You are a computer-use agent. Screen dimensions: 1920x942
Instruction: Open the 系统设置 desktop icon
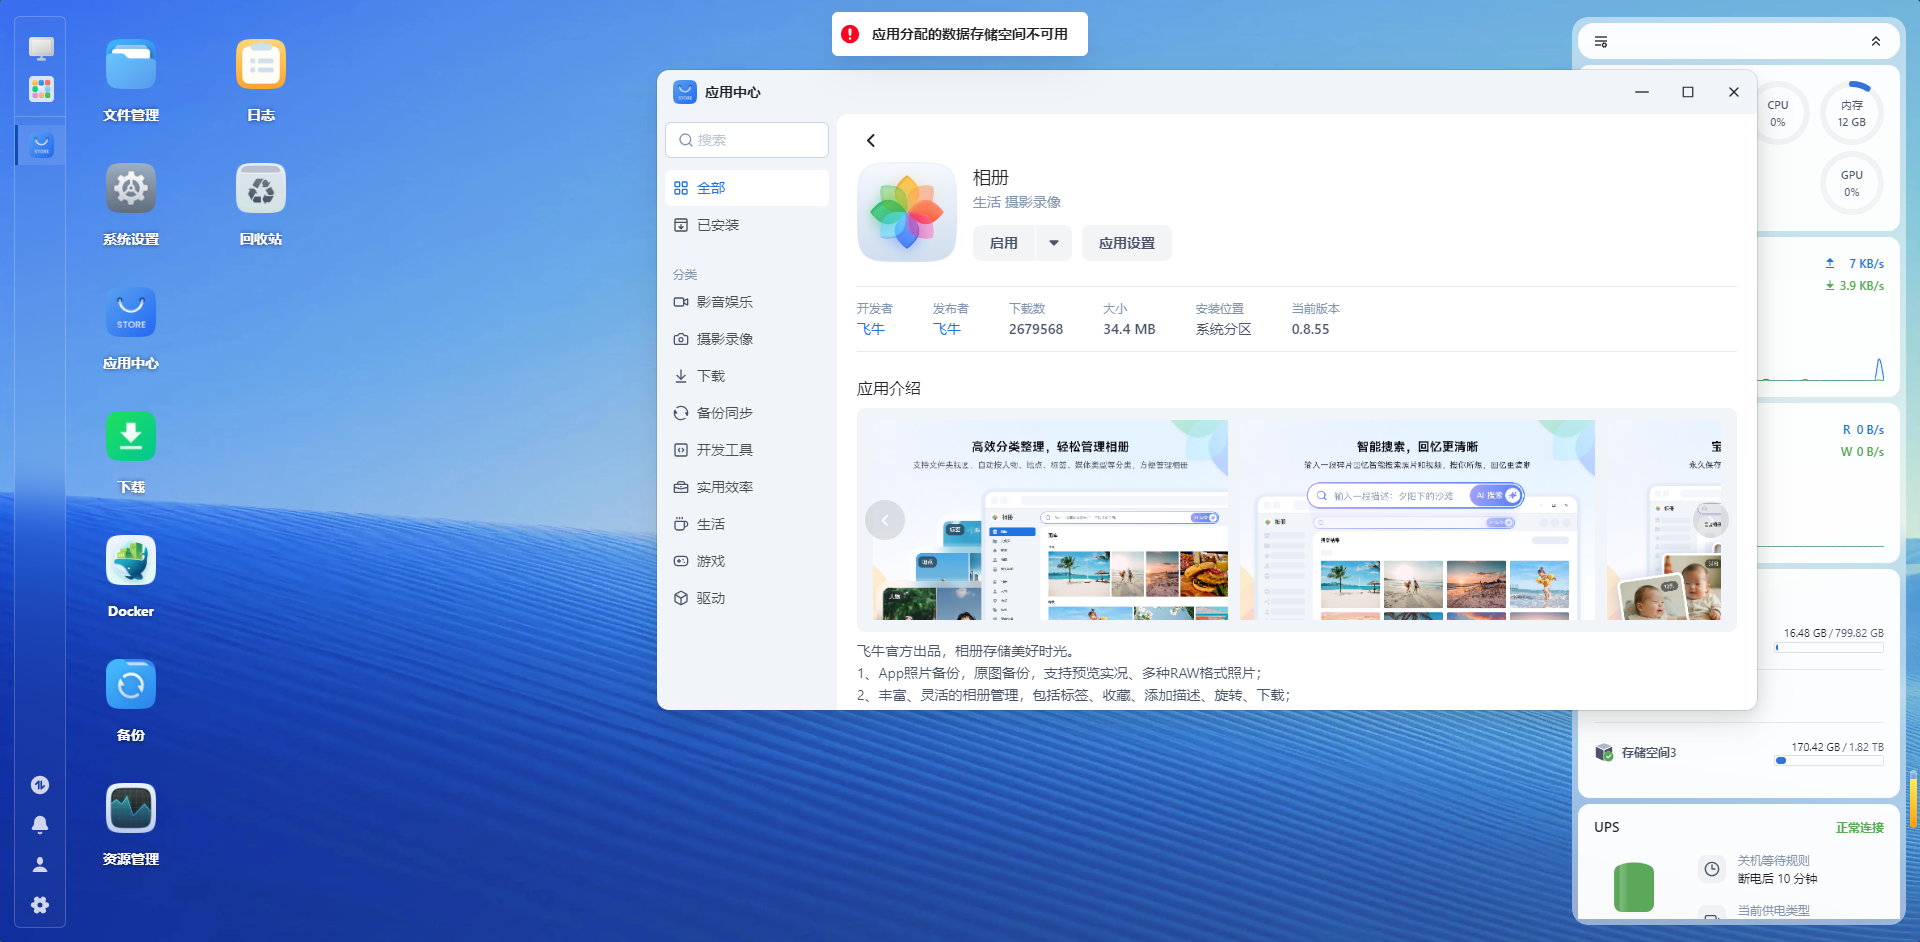[131, 188]
